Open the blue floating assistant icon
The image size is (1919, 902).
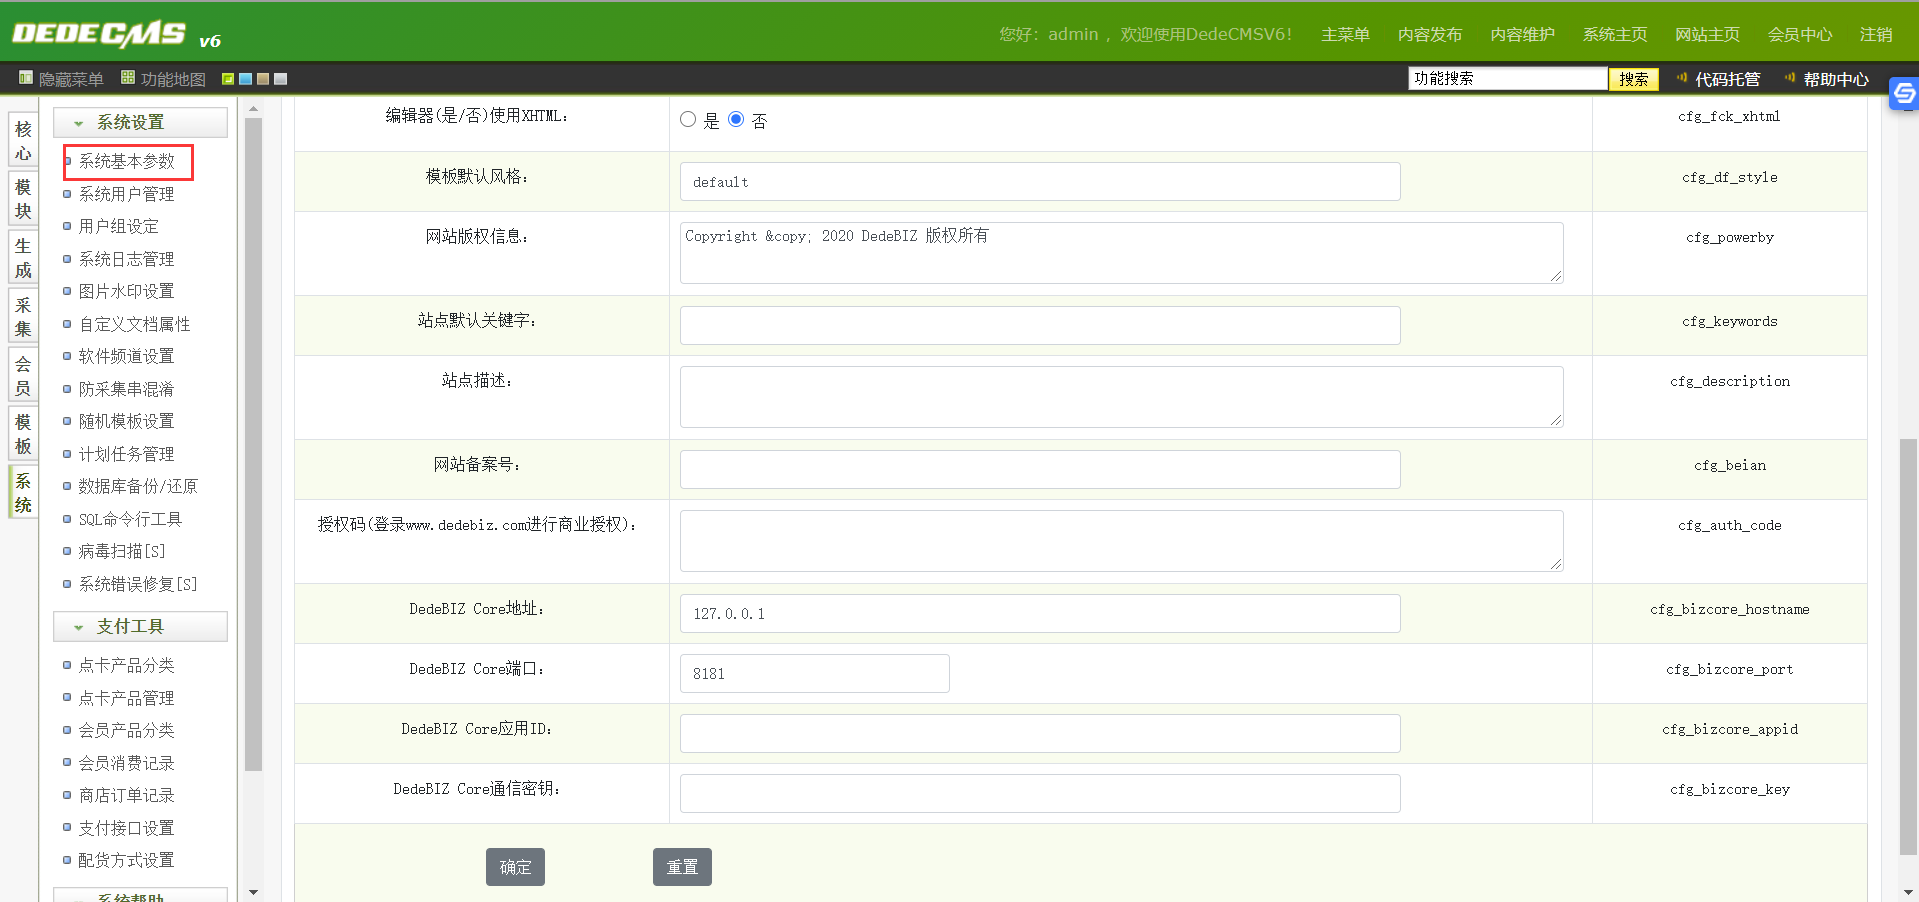1904,95
